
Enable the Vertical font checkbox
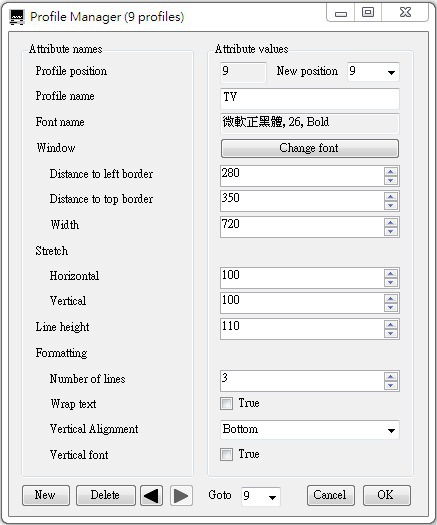tap(226, 455)
